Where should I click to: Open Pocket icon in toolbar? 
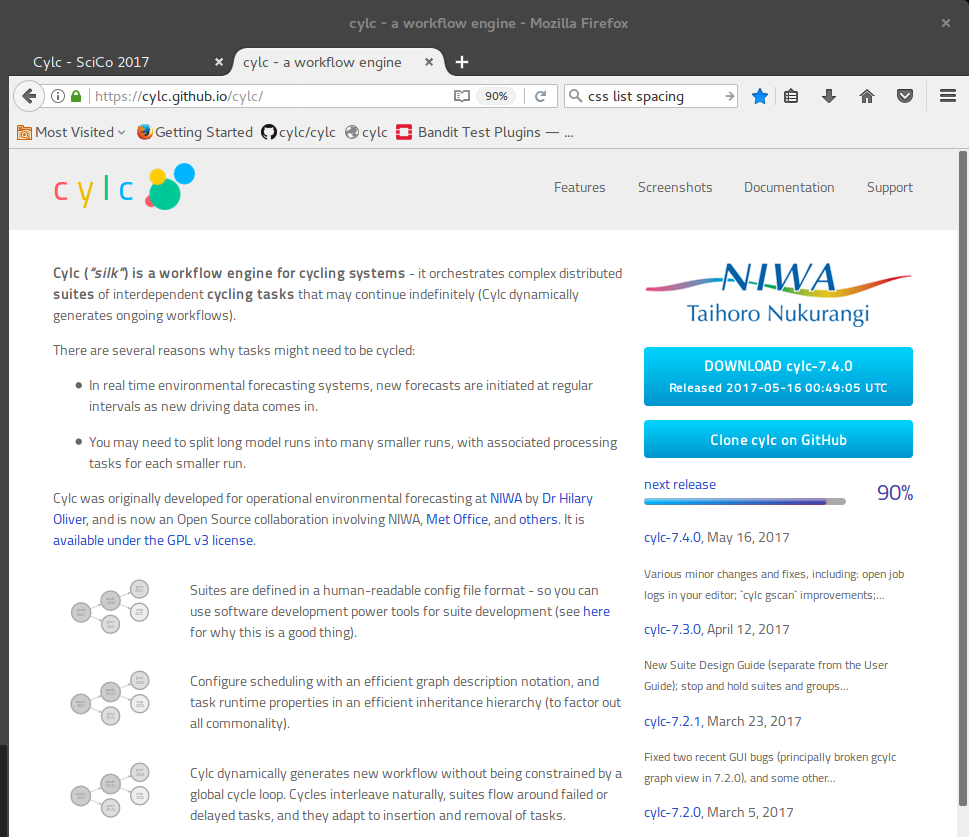pyautogui.click(x=905, y=96)
